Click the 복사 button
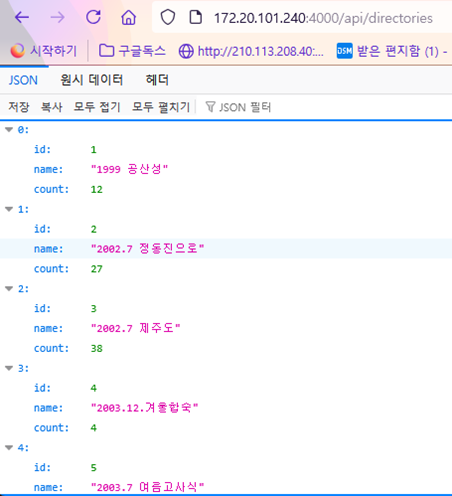452x496 pixels. tap(51, 107)
